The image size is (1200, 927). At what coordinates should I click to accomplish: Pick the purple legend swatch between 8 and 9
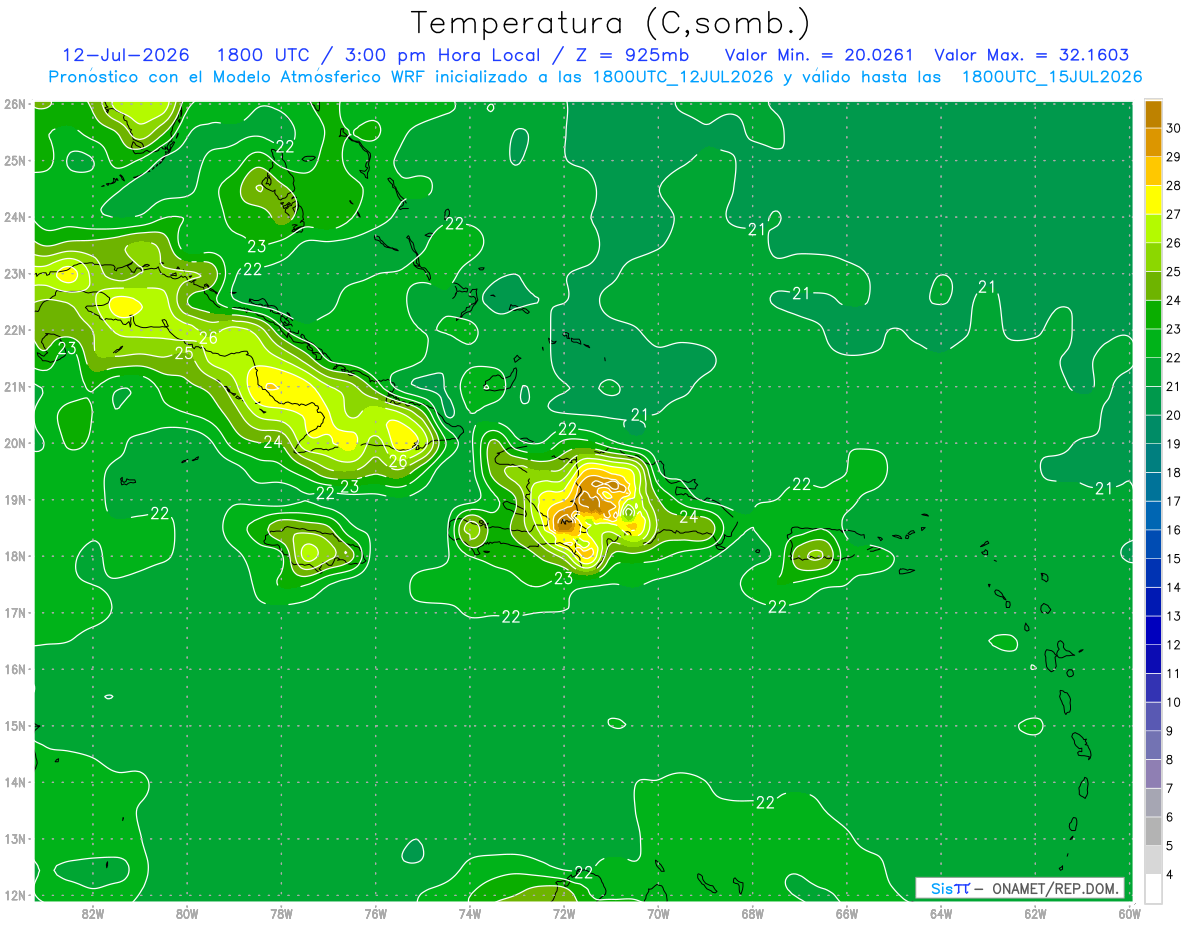point(1153,745)
